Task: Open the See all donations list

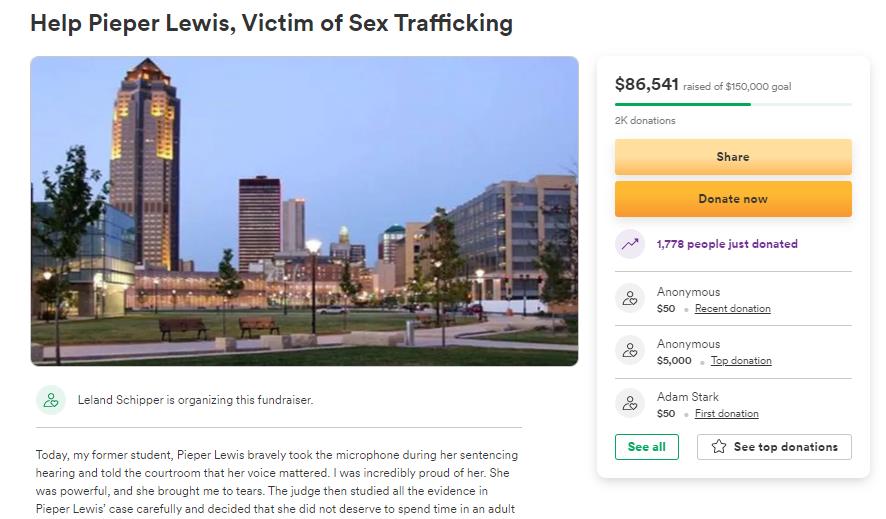Action: pyautogui.click(x=646, y=447)
